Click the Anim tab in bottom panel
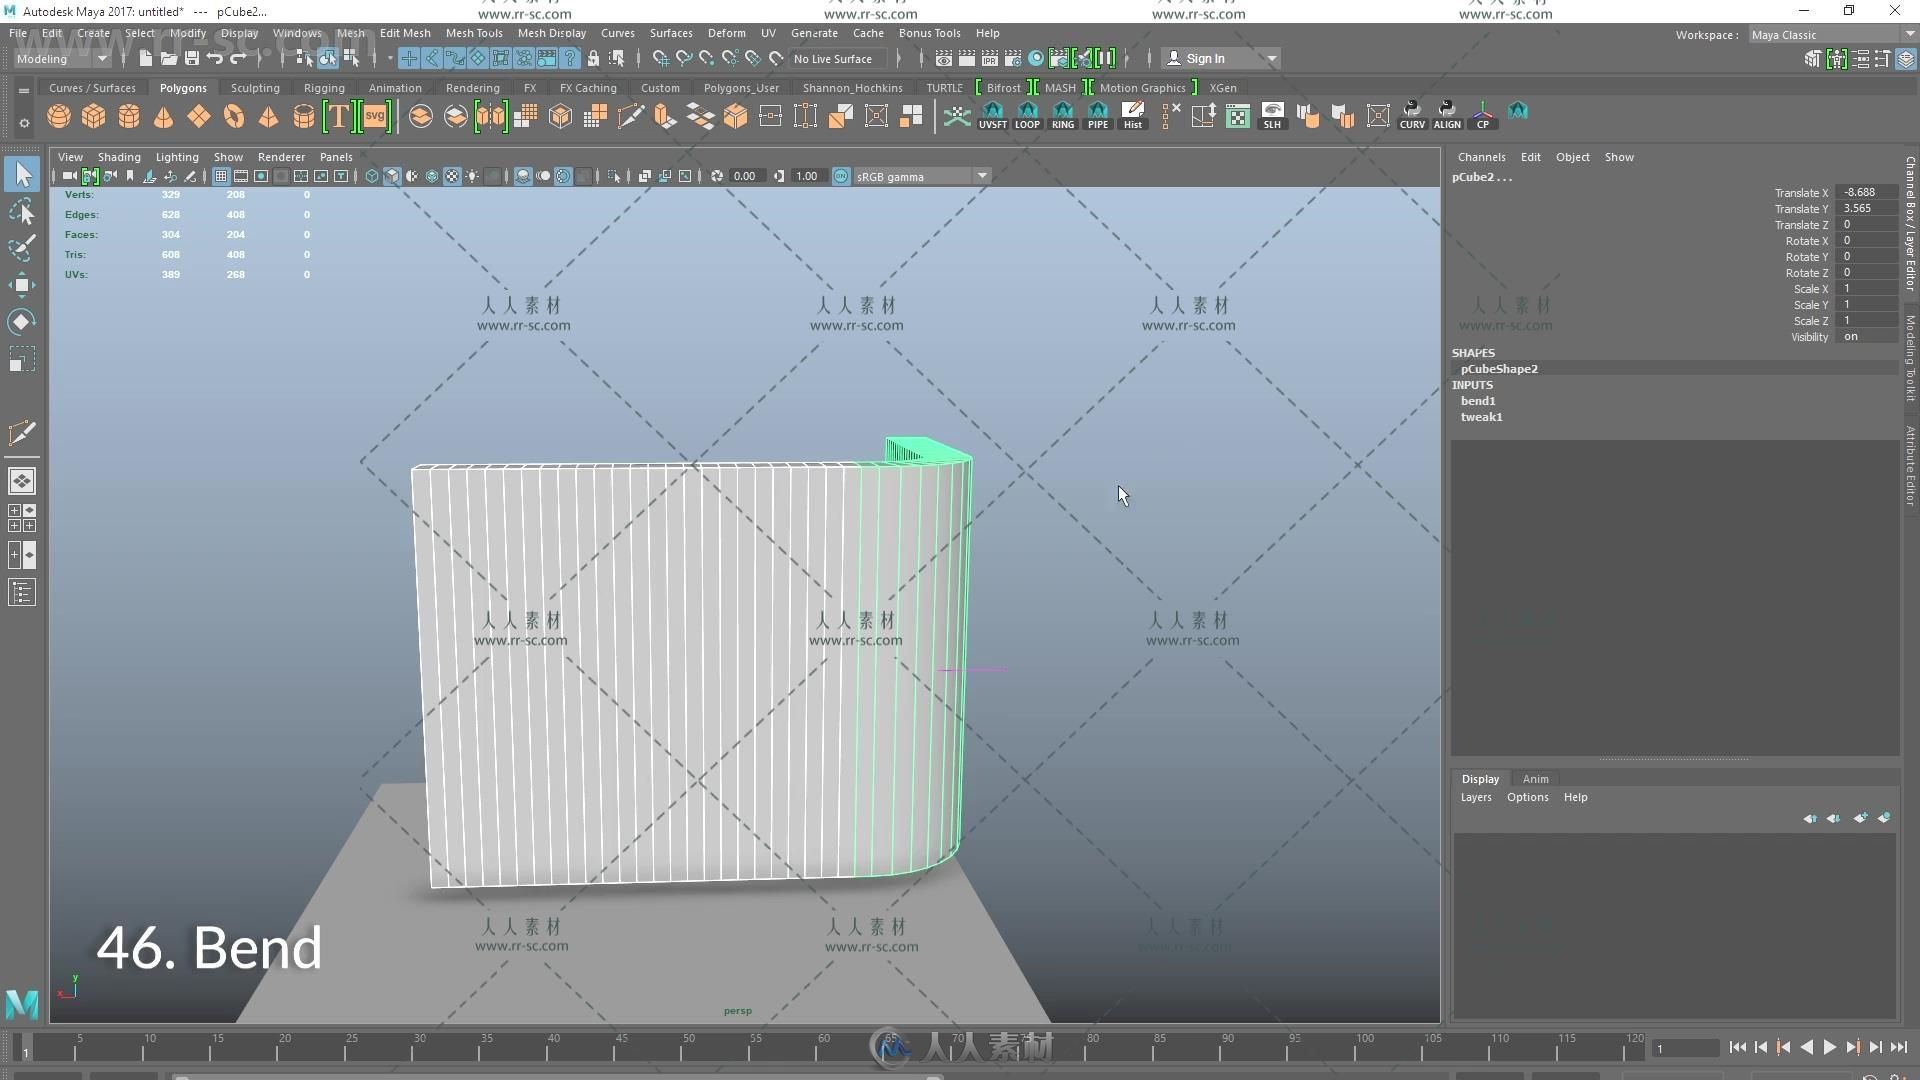 tap(1534, 778)
